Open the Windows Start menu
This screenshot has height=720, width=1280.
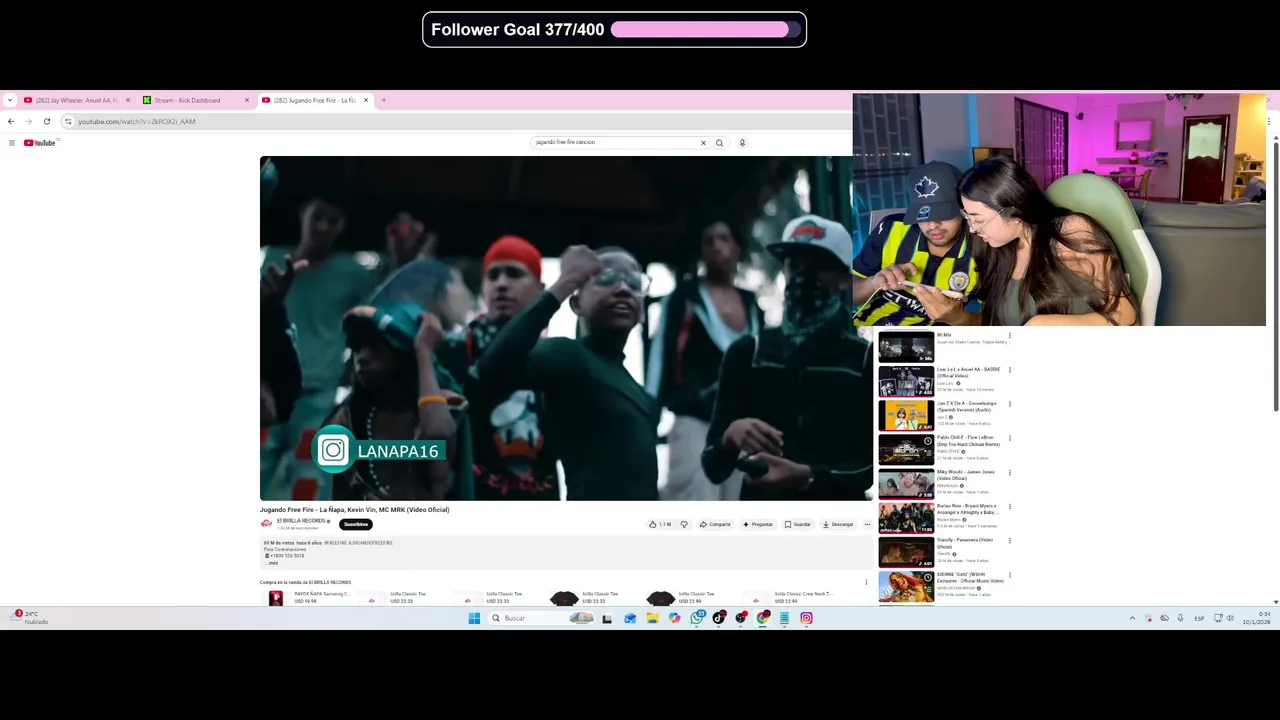click(x=474, y=618)
